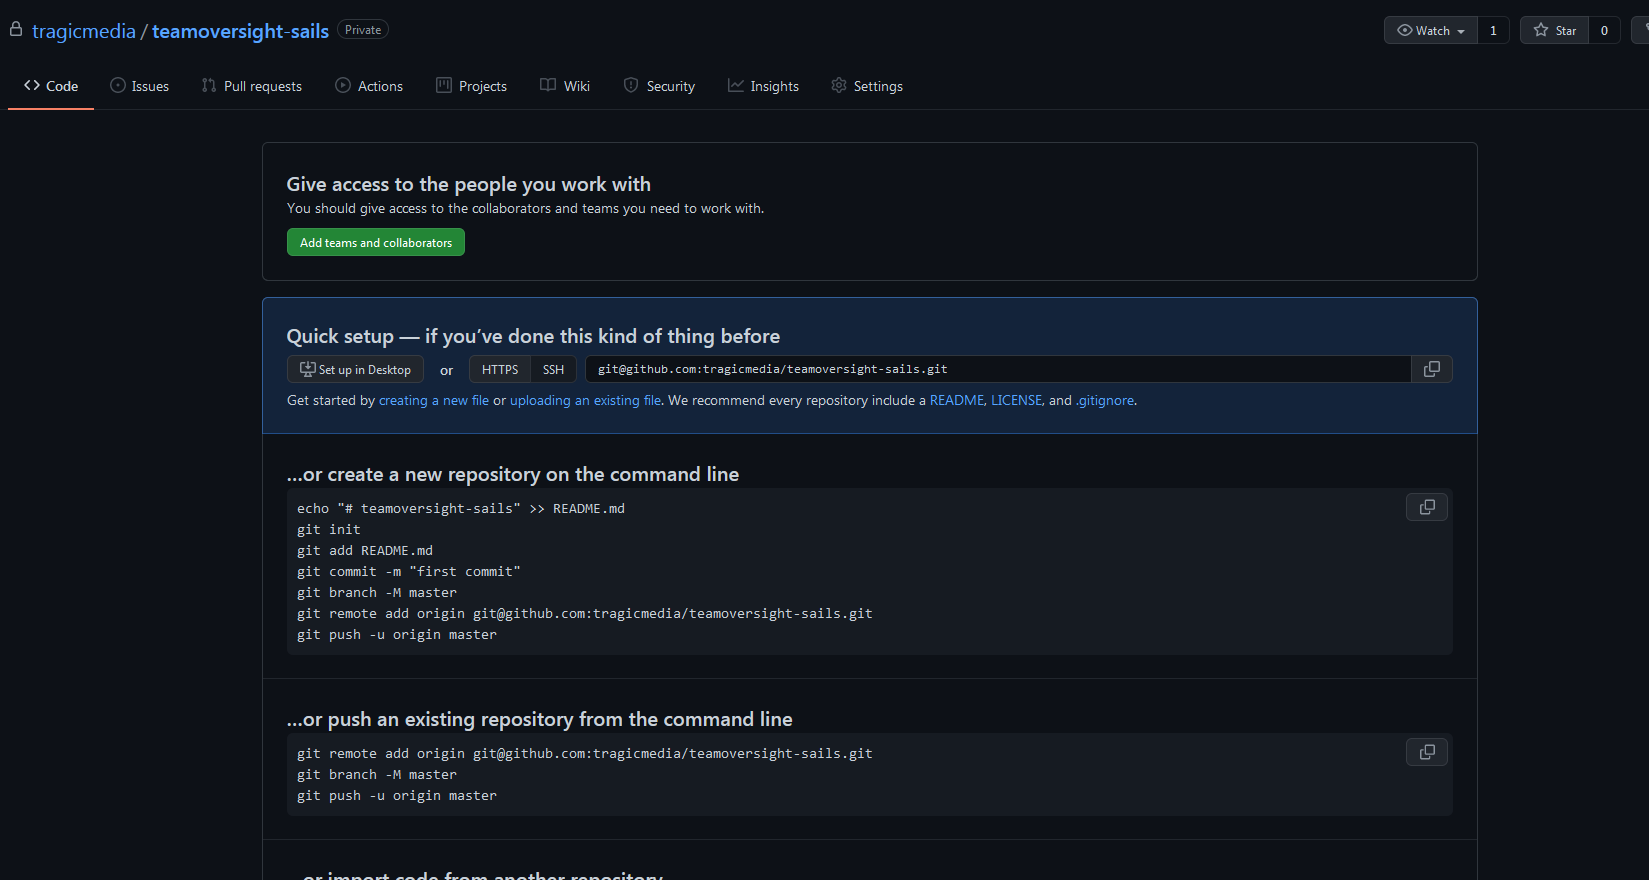The width and height of the screenshot is (1649, 880).
Task: Expand the Watch dropdown caret
Action: coord(1461,31)
